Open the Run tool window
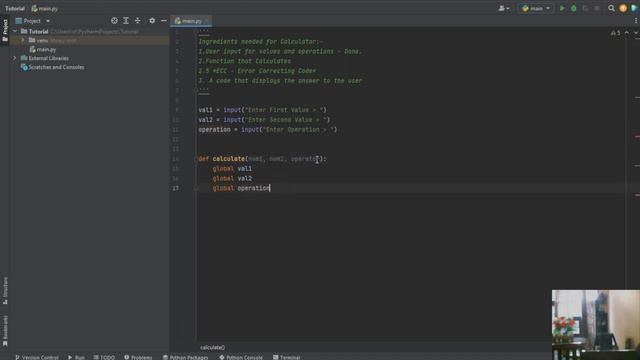This screenshot has height=360, width=640. pos(76,357)
